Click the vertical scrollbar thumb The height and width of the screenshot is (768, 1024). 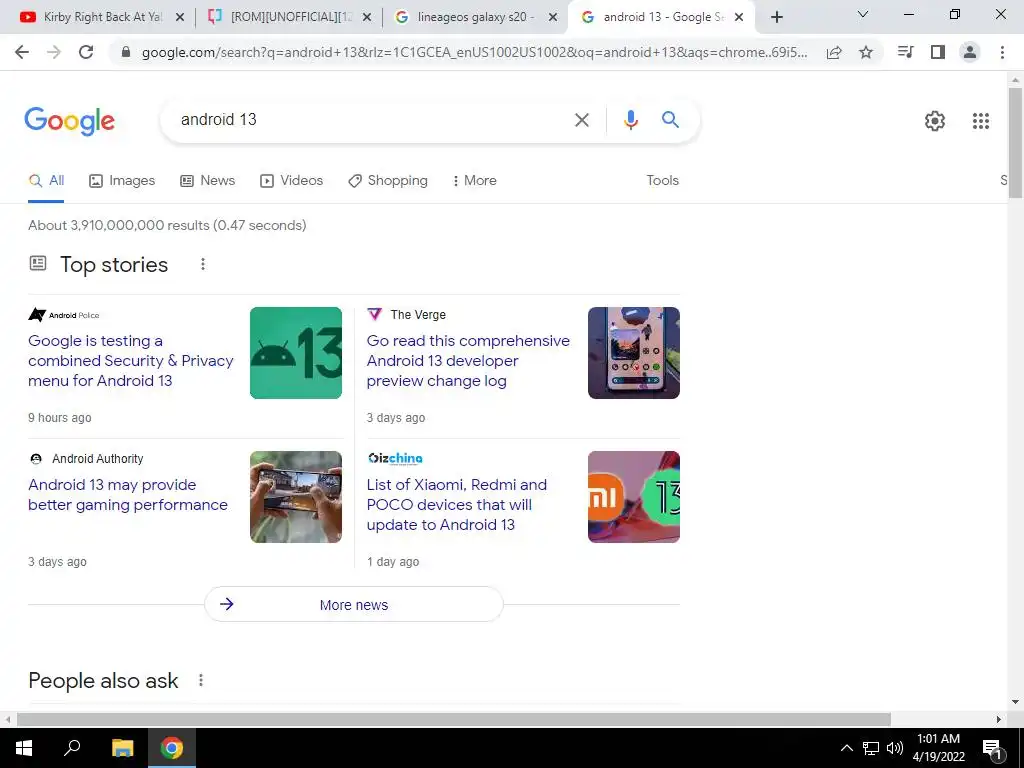tap(1015, 142)
